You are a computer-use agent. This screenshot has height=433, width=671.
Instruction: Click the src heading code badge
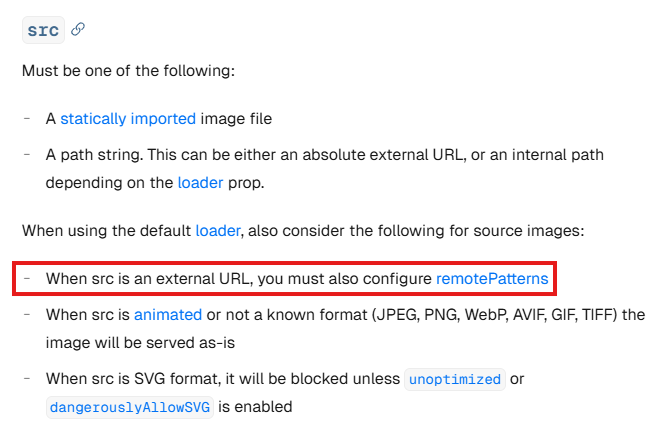43,31
